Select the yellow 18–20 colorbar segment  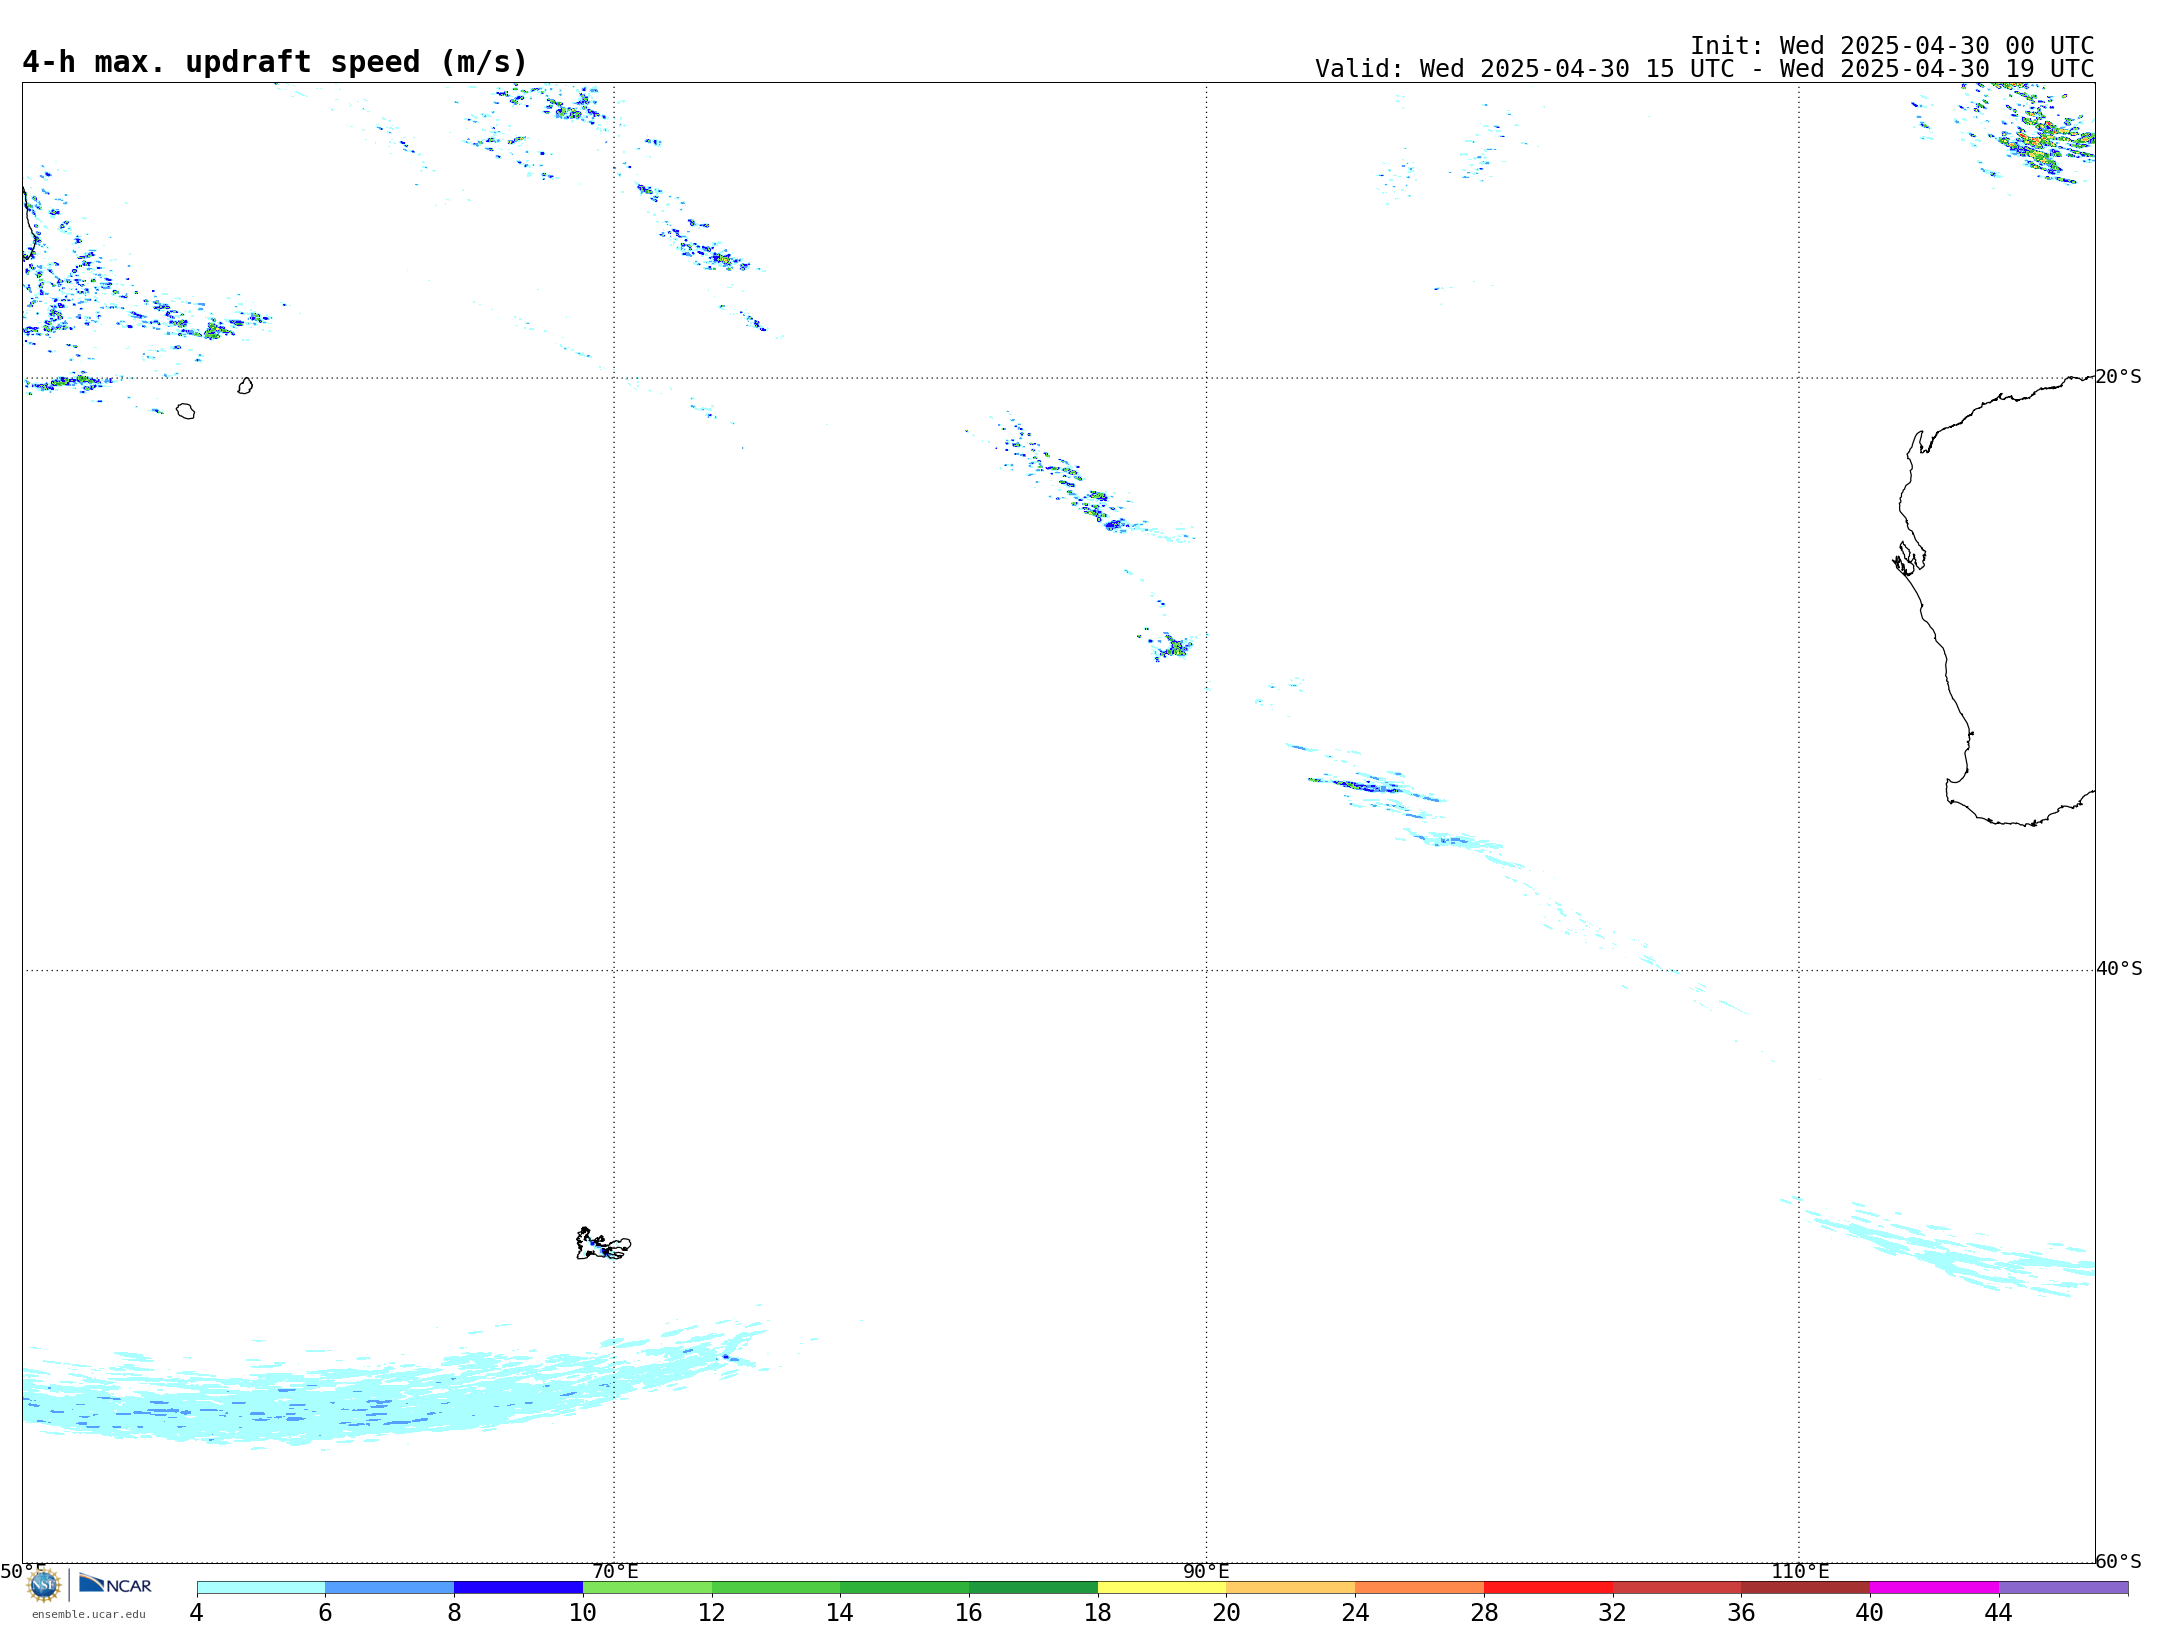(x=1162, y=1587)
